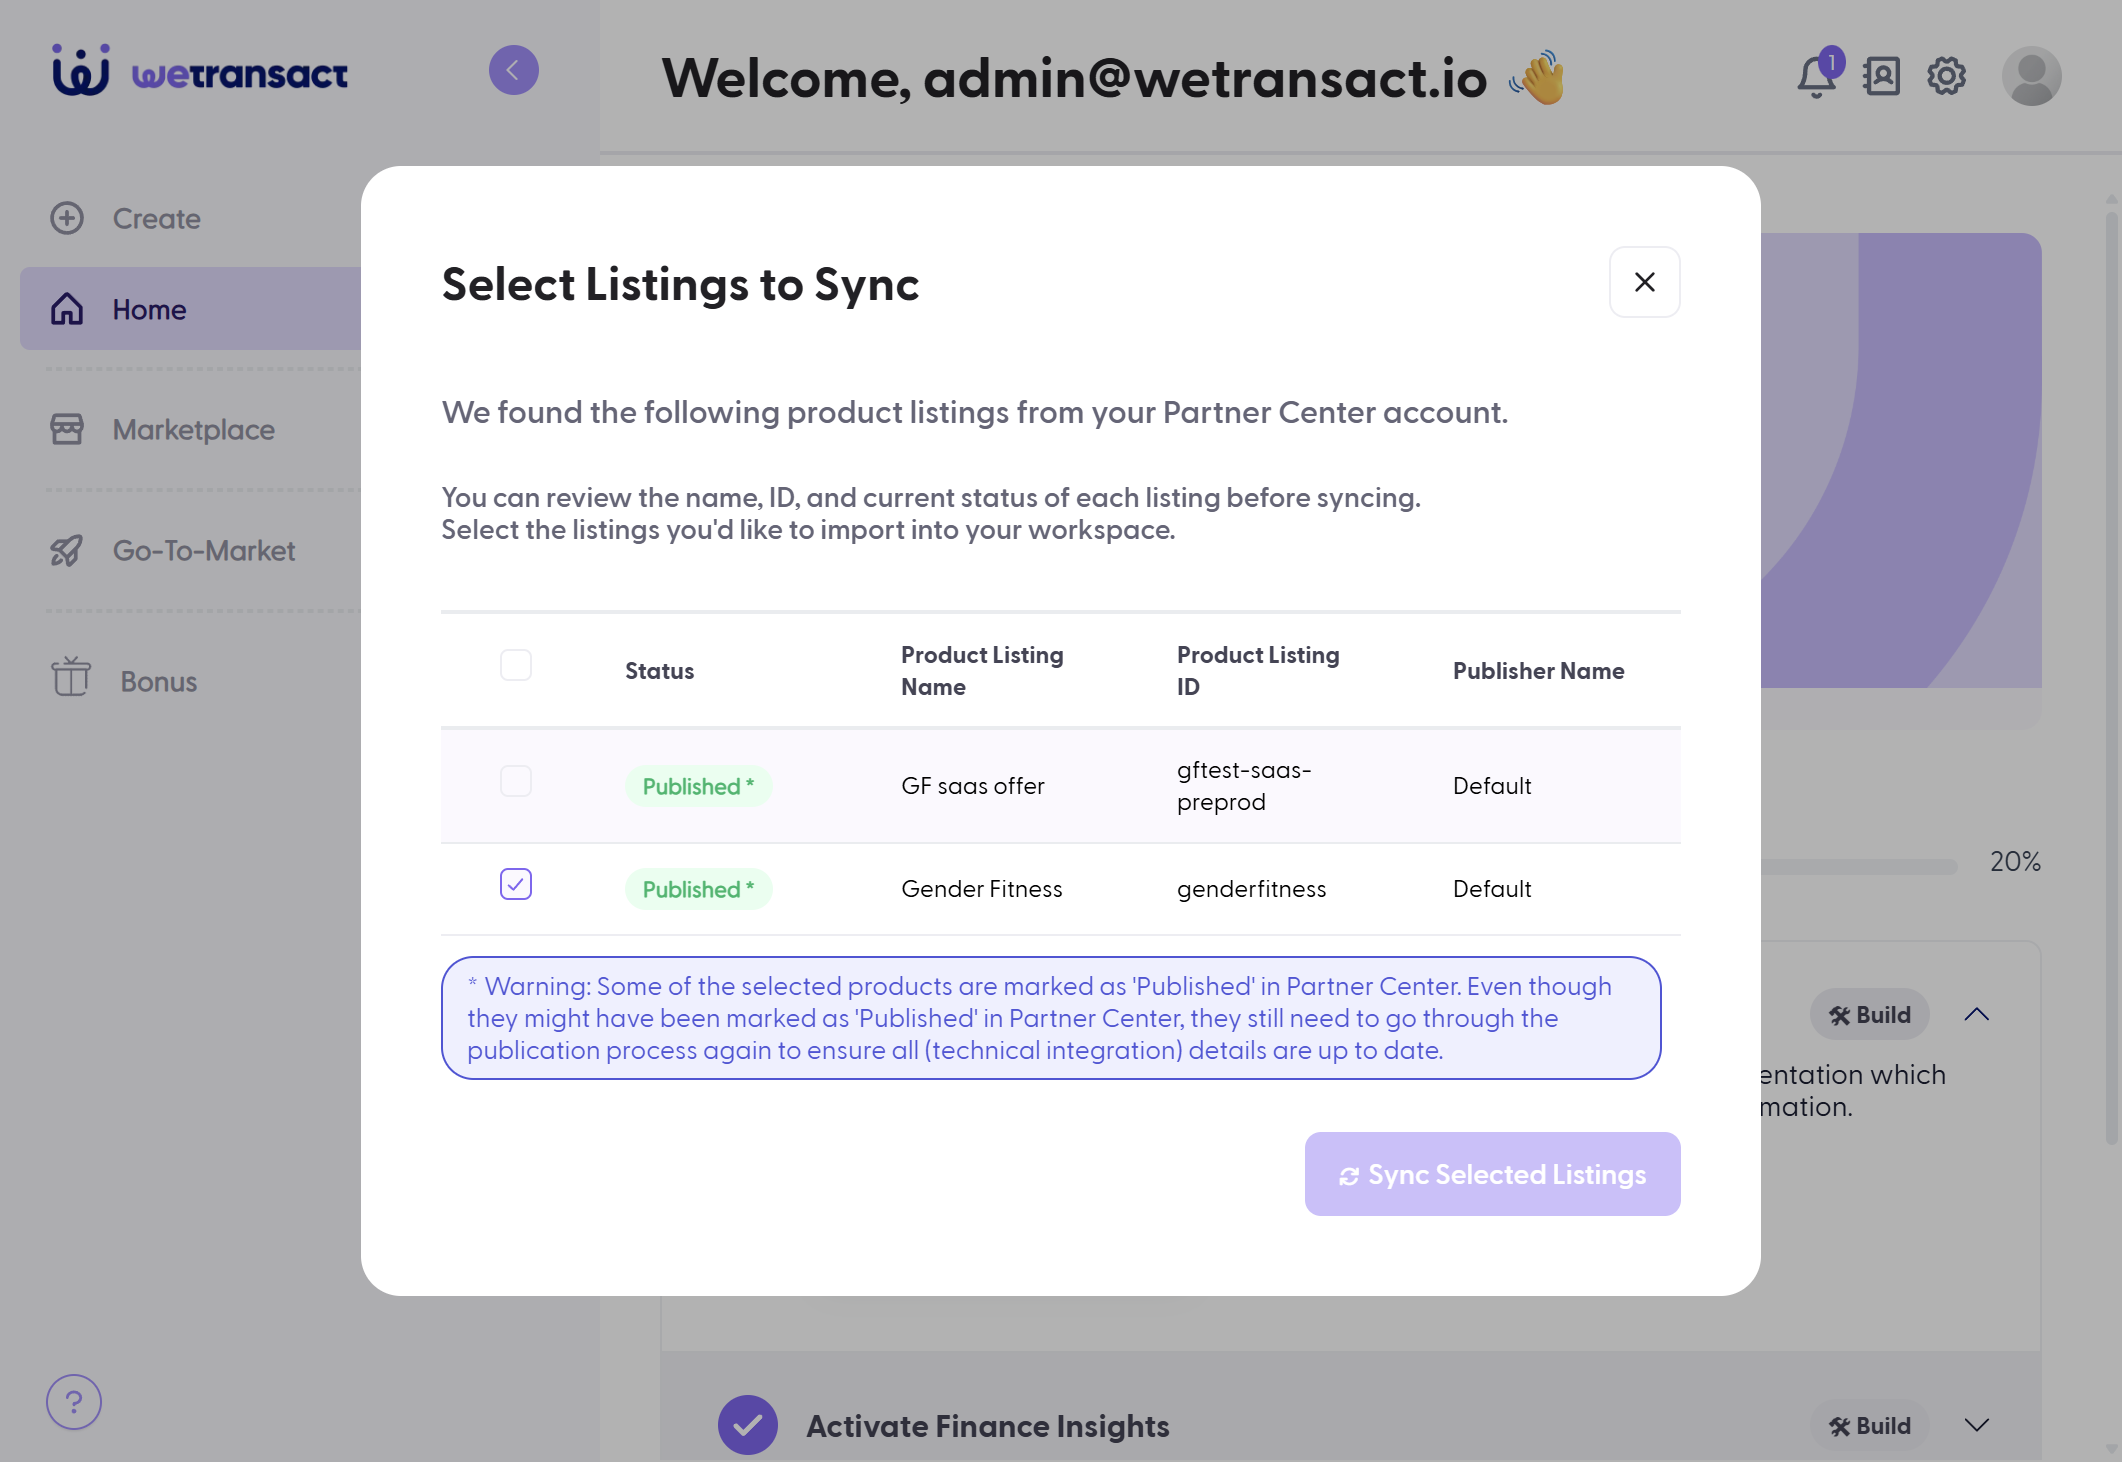Open the contacts address book icon
Viewport: 2122px width, 1462px height.
coord(1881,76)
